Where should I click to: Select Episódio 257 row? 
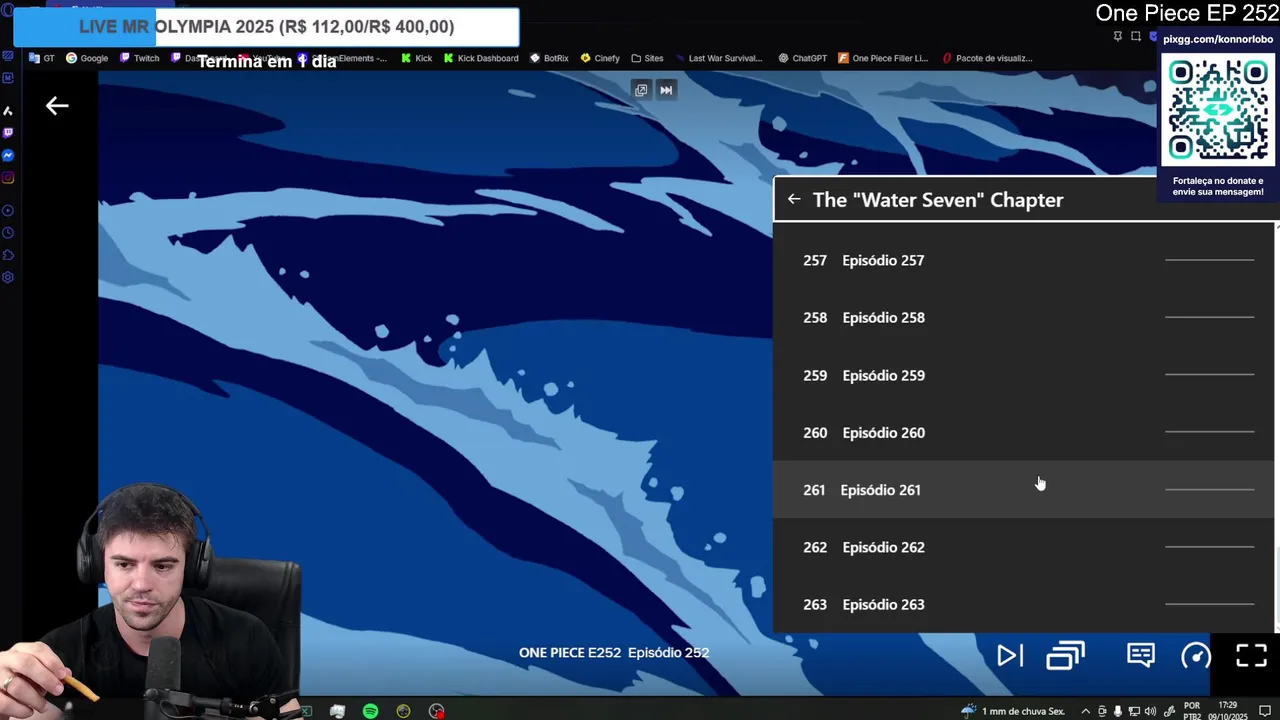point(1024,260)
